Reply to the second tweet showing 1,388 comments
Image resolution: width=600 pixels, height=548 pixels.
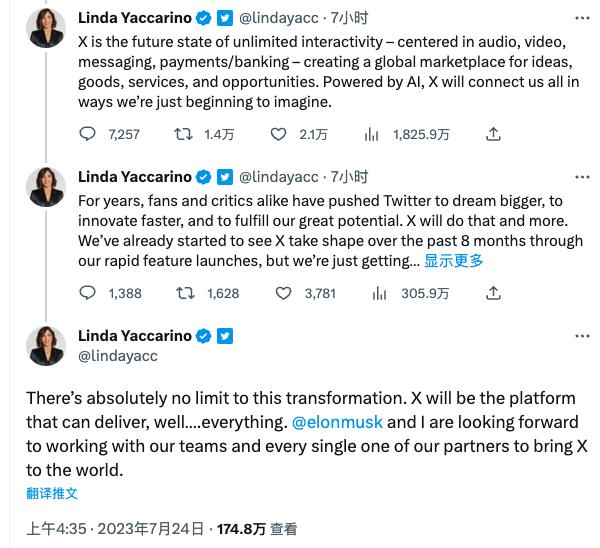pyautogui.click(x=87, y=293)
